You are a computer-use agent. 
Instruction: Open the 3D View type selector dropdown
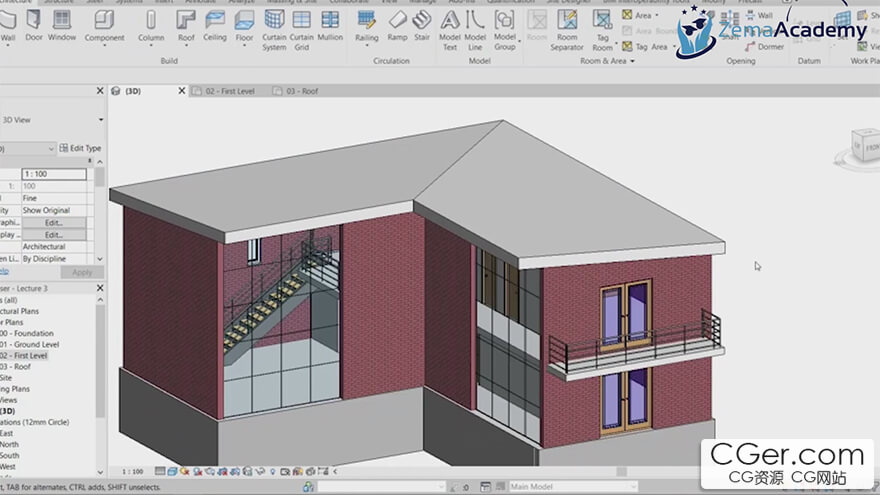(99, 120)
